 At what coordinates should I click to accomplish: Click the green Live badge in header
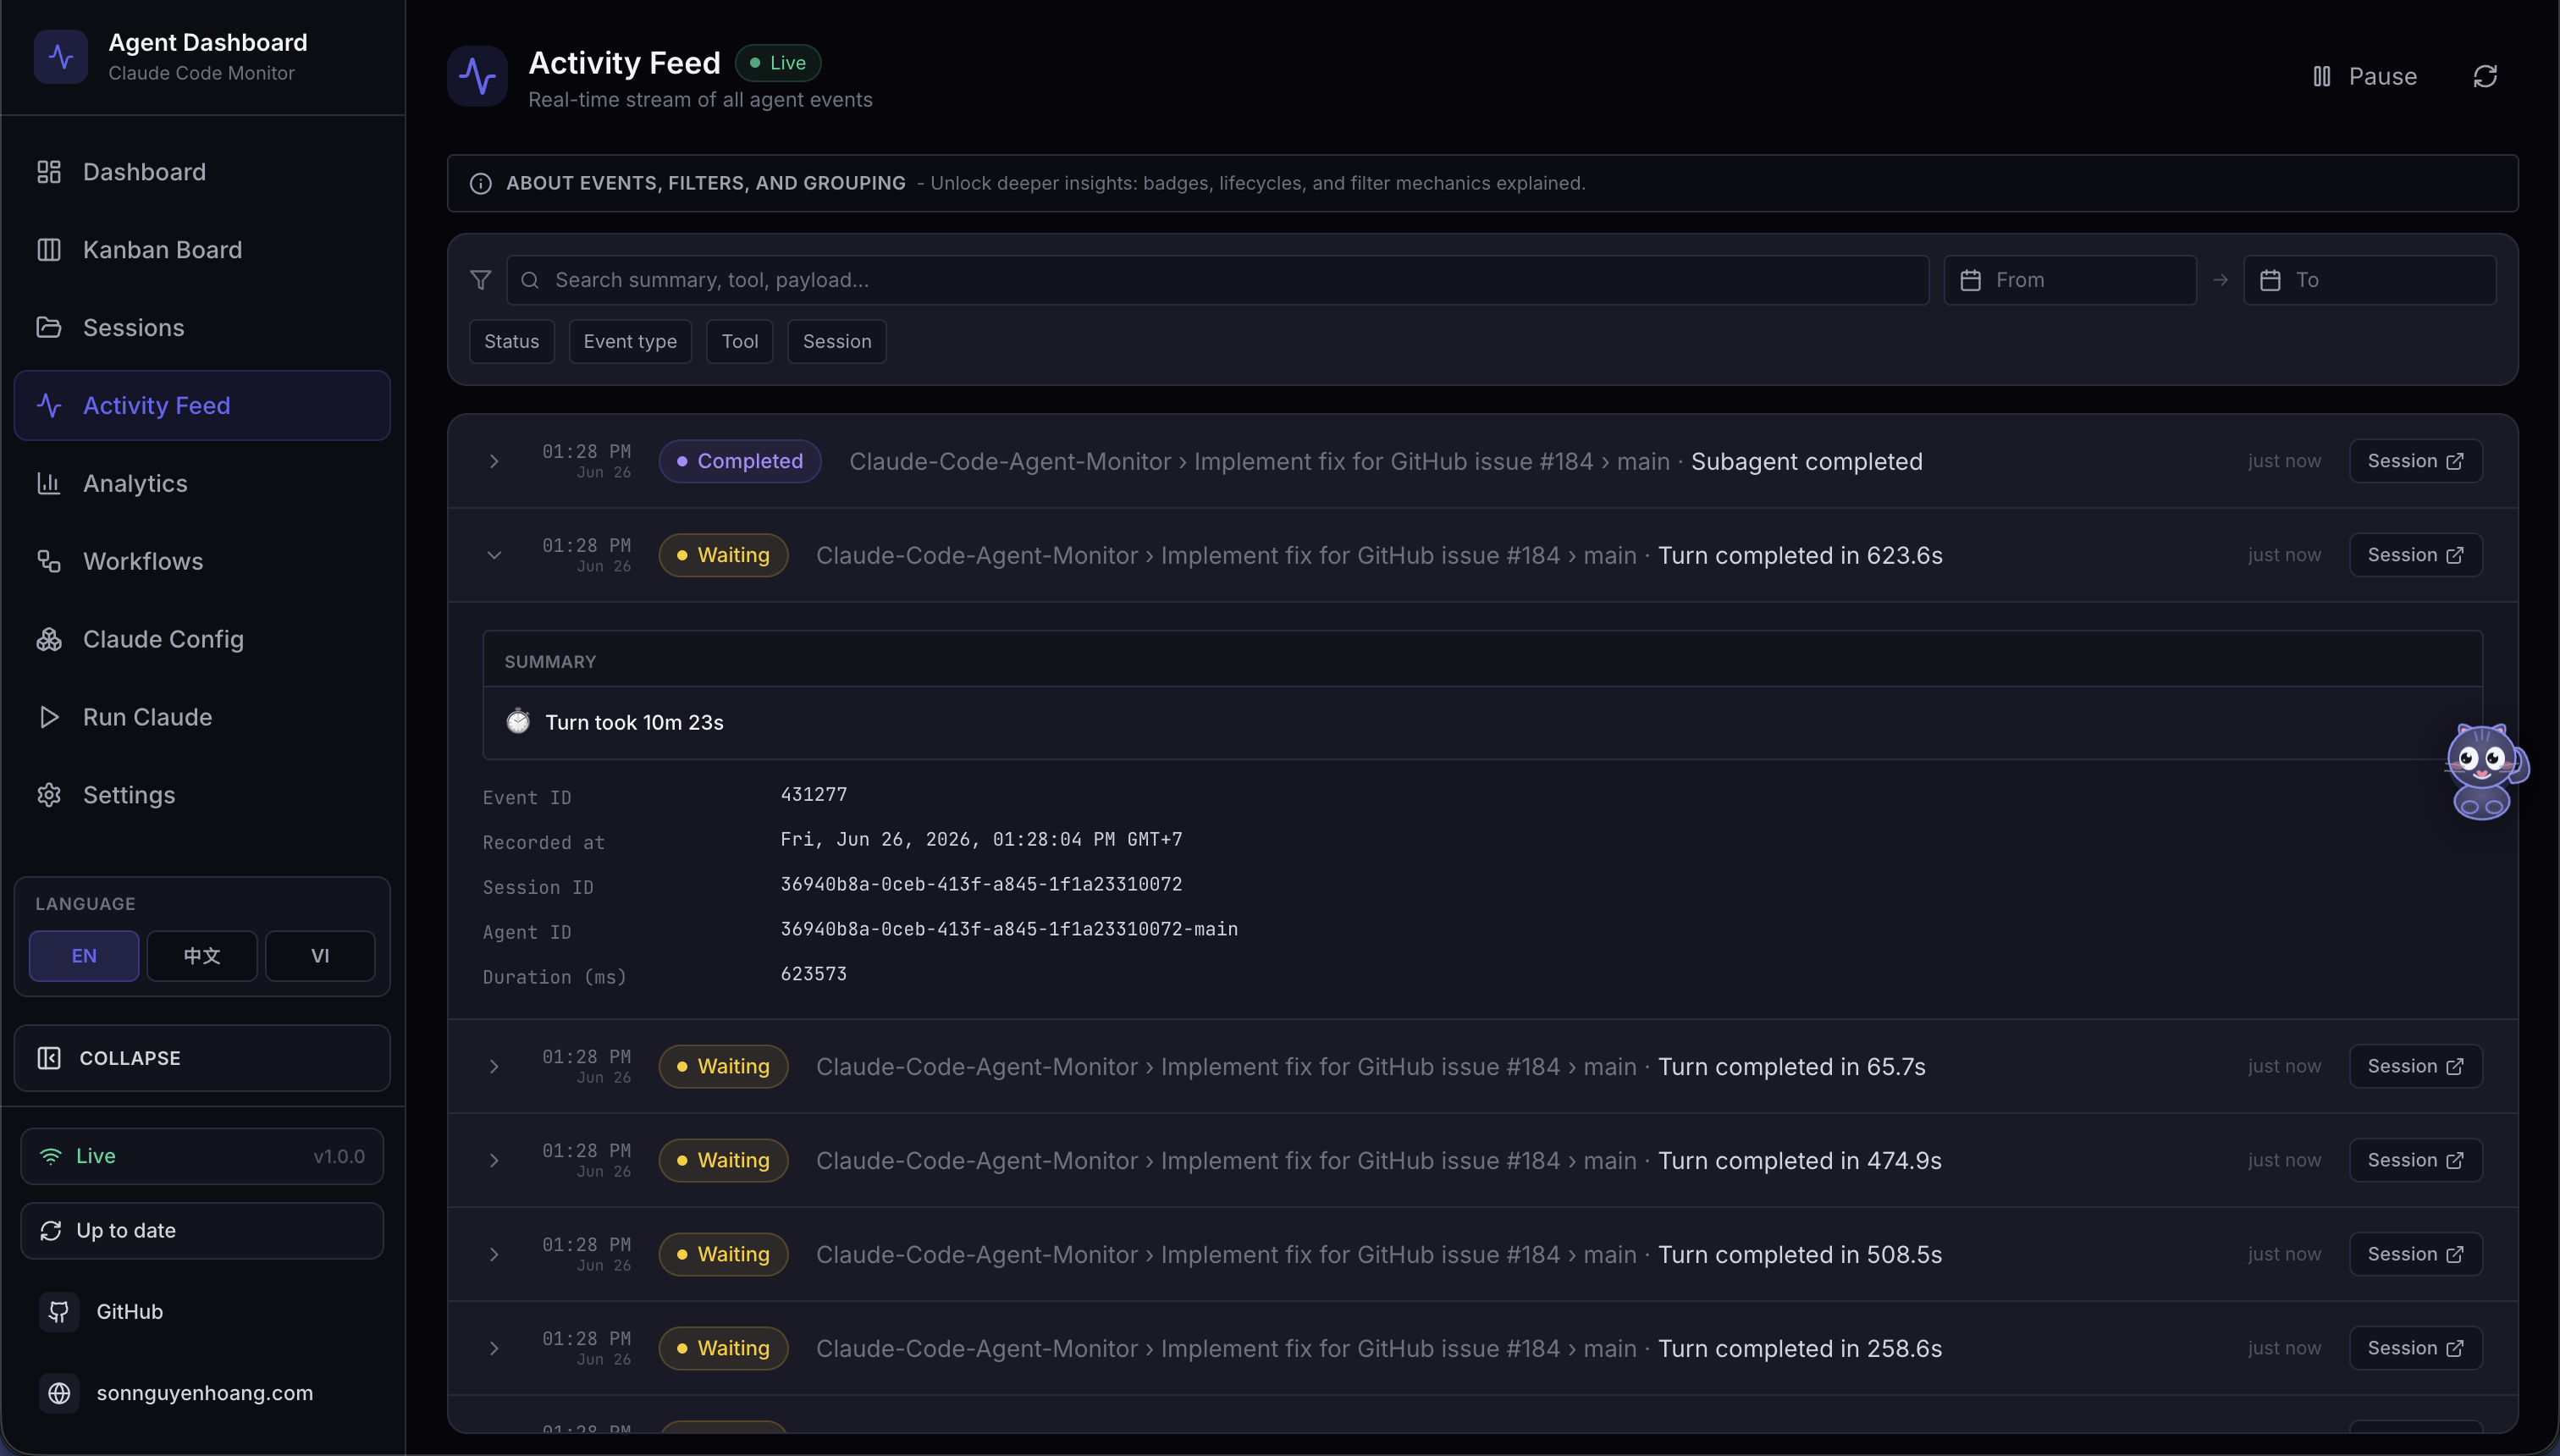778,63
